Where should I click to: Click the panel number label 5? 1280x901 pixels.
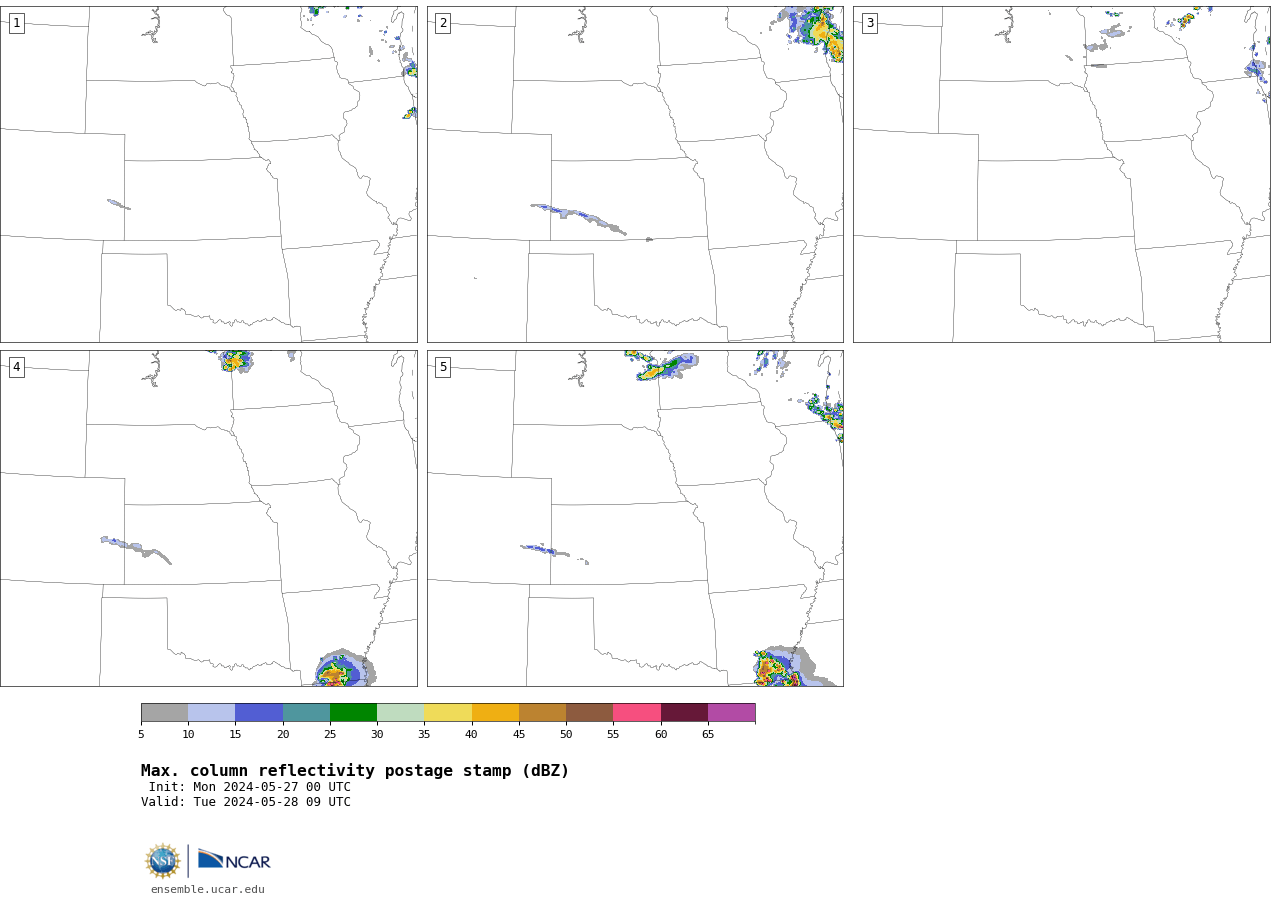443,367
